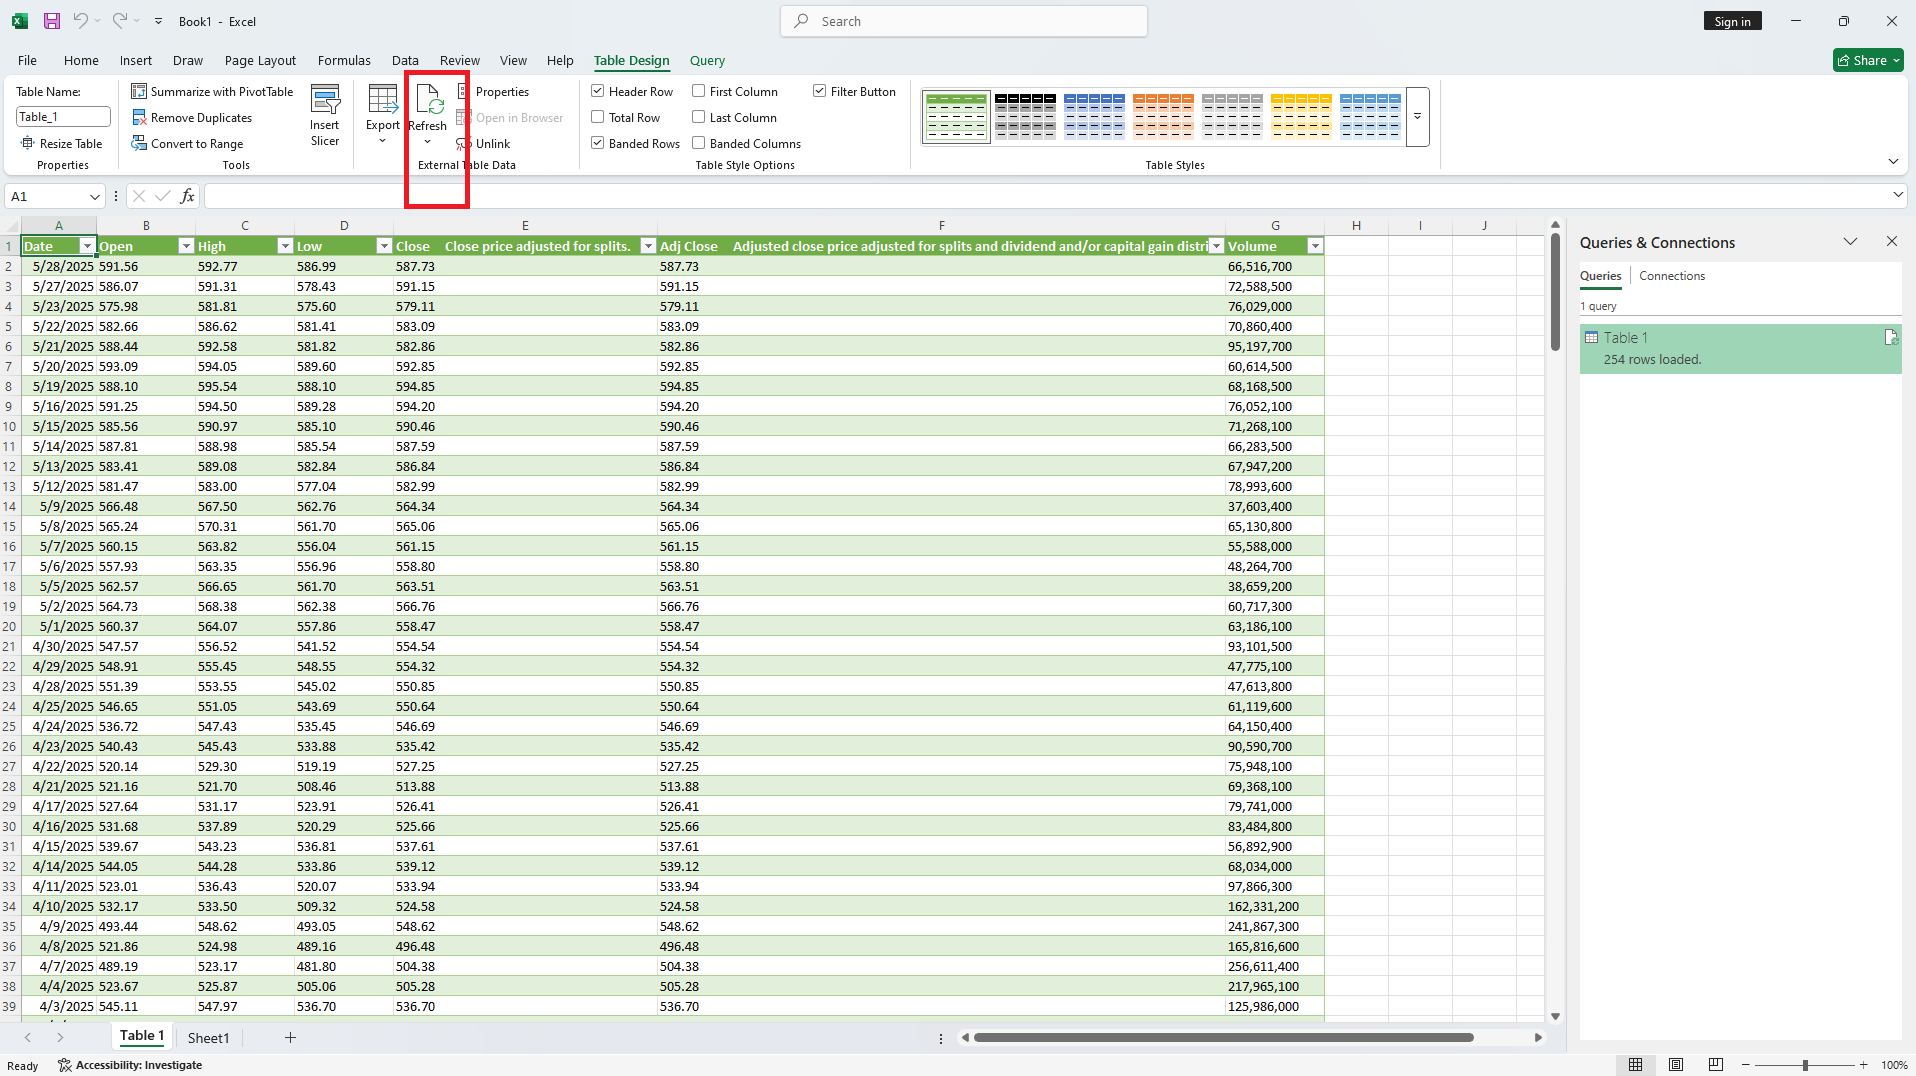Screen dimensions: 1916x1076
Task: Open external table Properties
Action: 493,91
